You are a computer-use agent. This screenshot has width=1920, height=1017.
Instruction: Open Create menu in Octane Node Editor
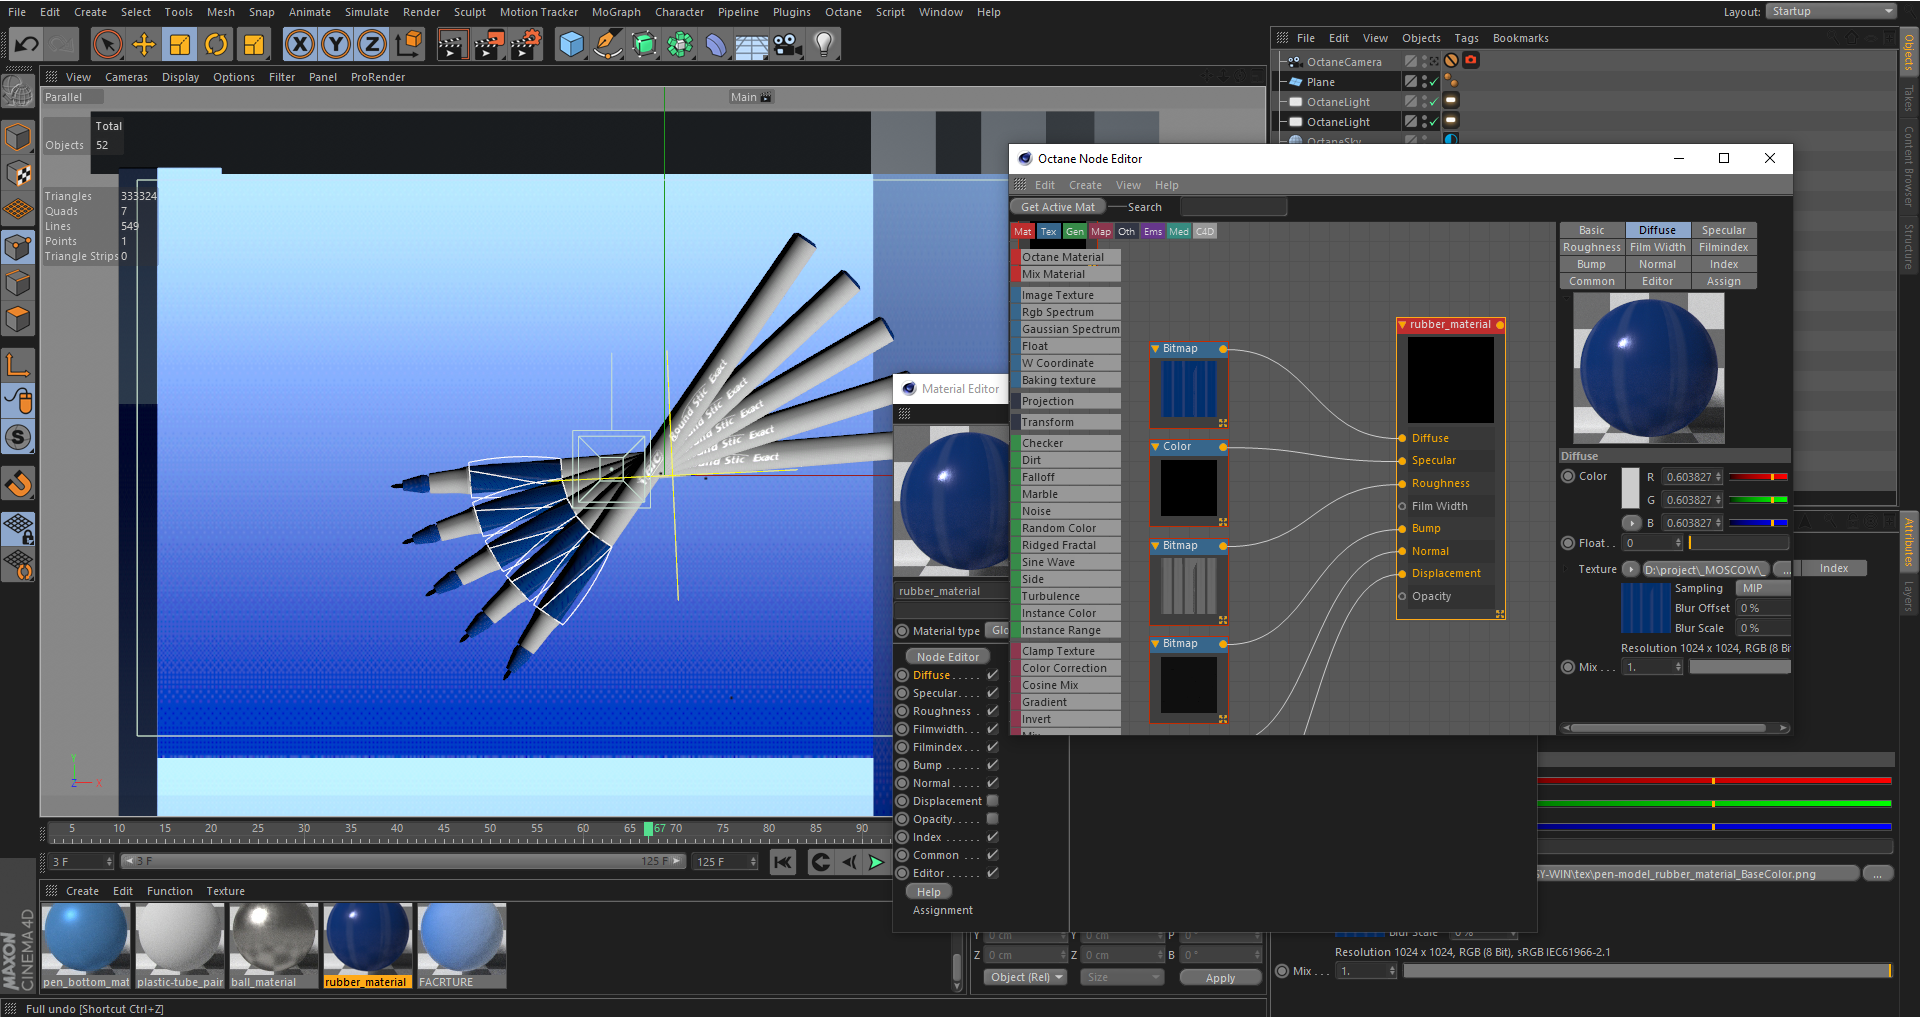click(x=1085, y=185)
